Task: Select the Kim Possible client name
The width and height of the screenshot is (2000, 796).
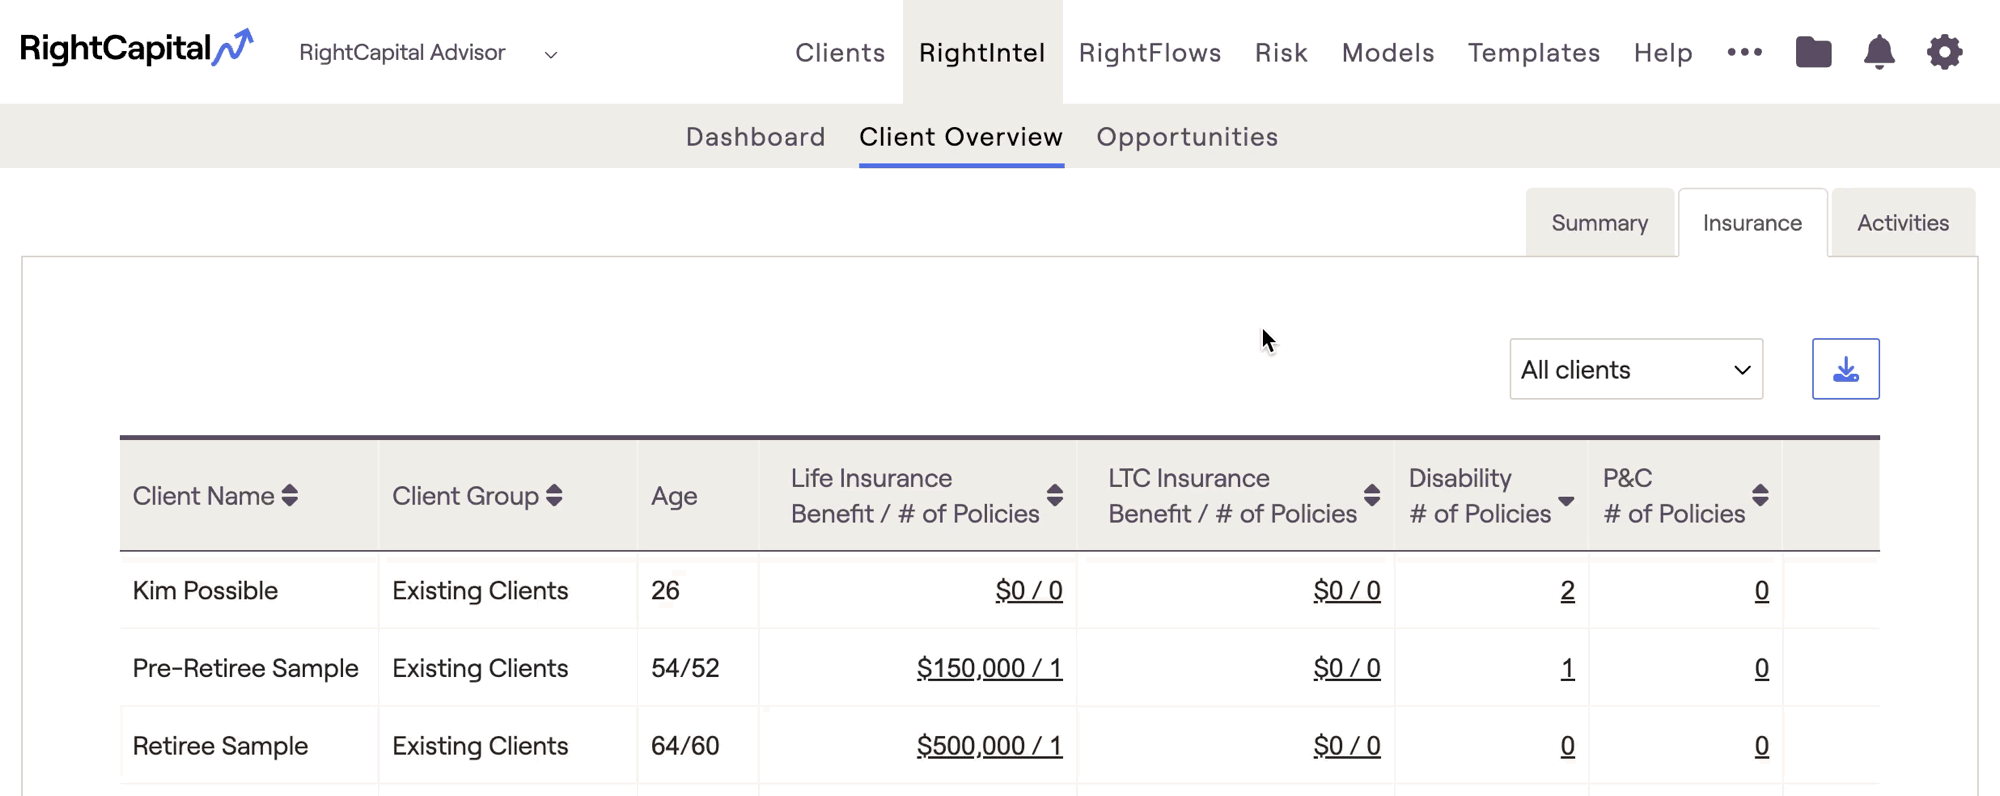Action: tap(205, 590)
